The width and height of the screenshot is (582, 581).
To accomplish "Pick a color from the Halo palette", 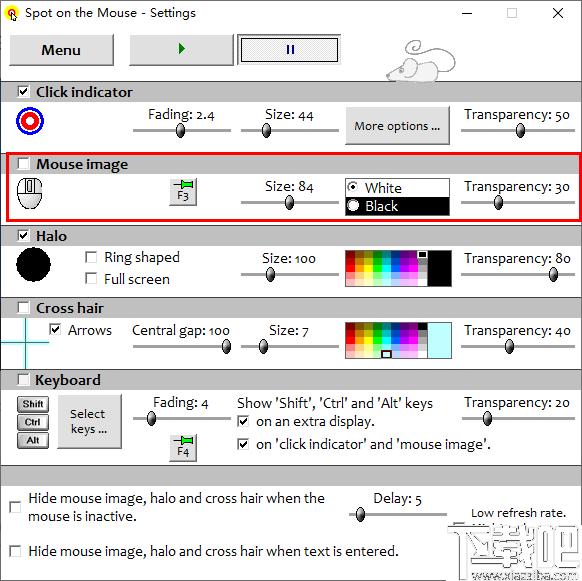I will coord(386,268).
